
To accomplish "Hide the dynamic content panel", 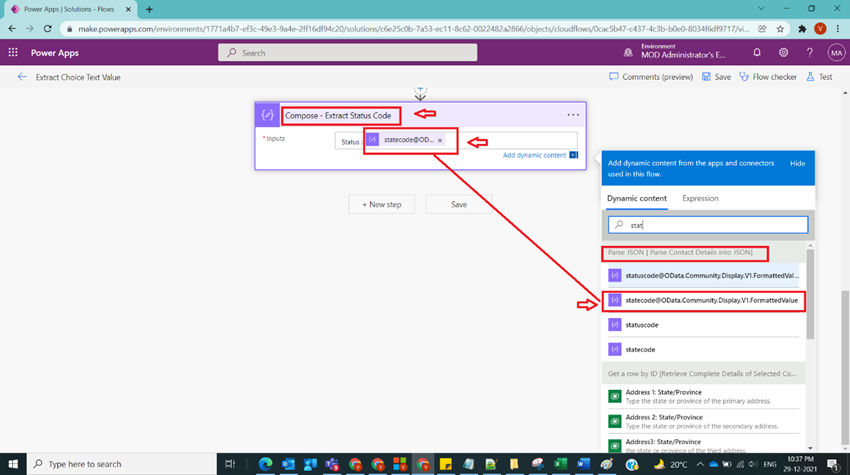I will coord(797,163).
